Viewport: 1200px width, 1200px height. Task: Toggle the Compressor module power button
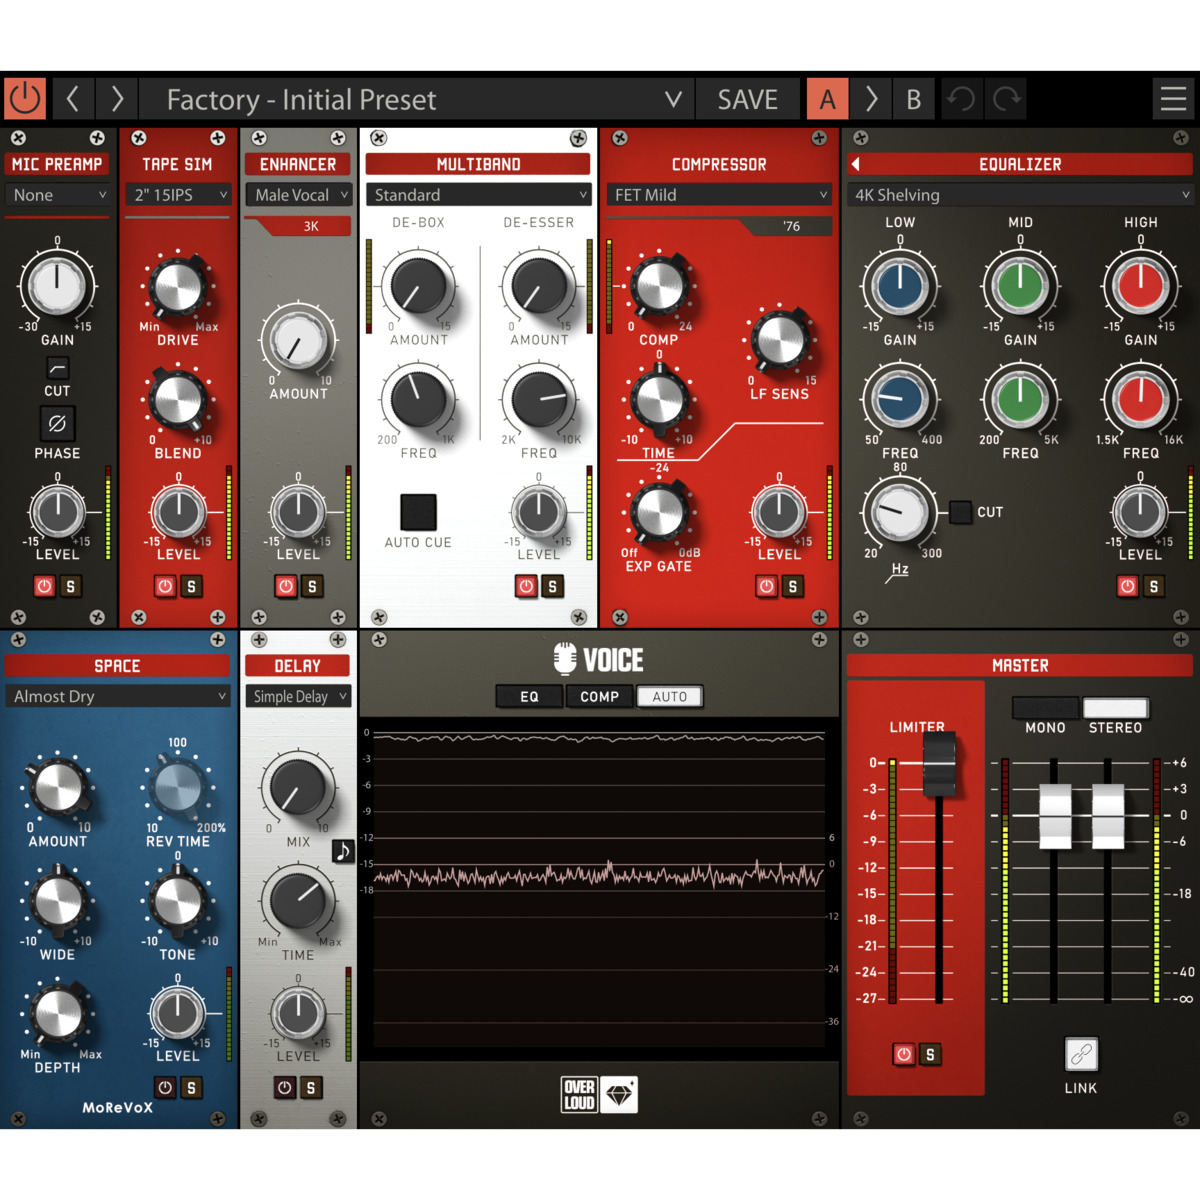(766, 587)
